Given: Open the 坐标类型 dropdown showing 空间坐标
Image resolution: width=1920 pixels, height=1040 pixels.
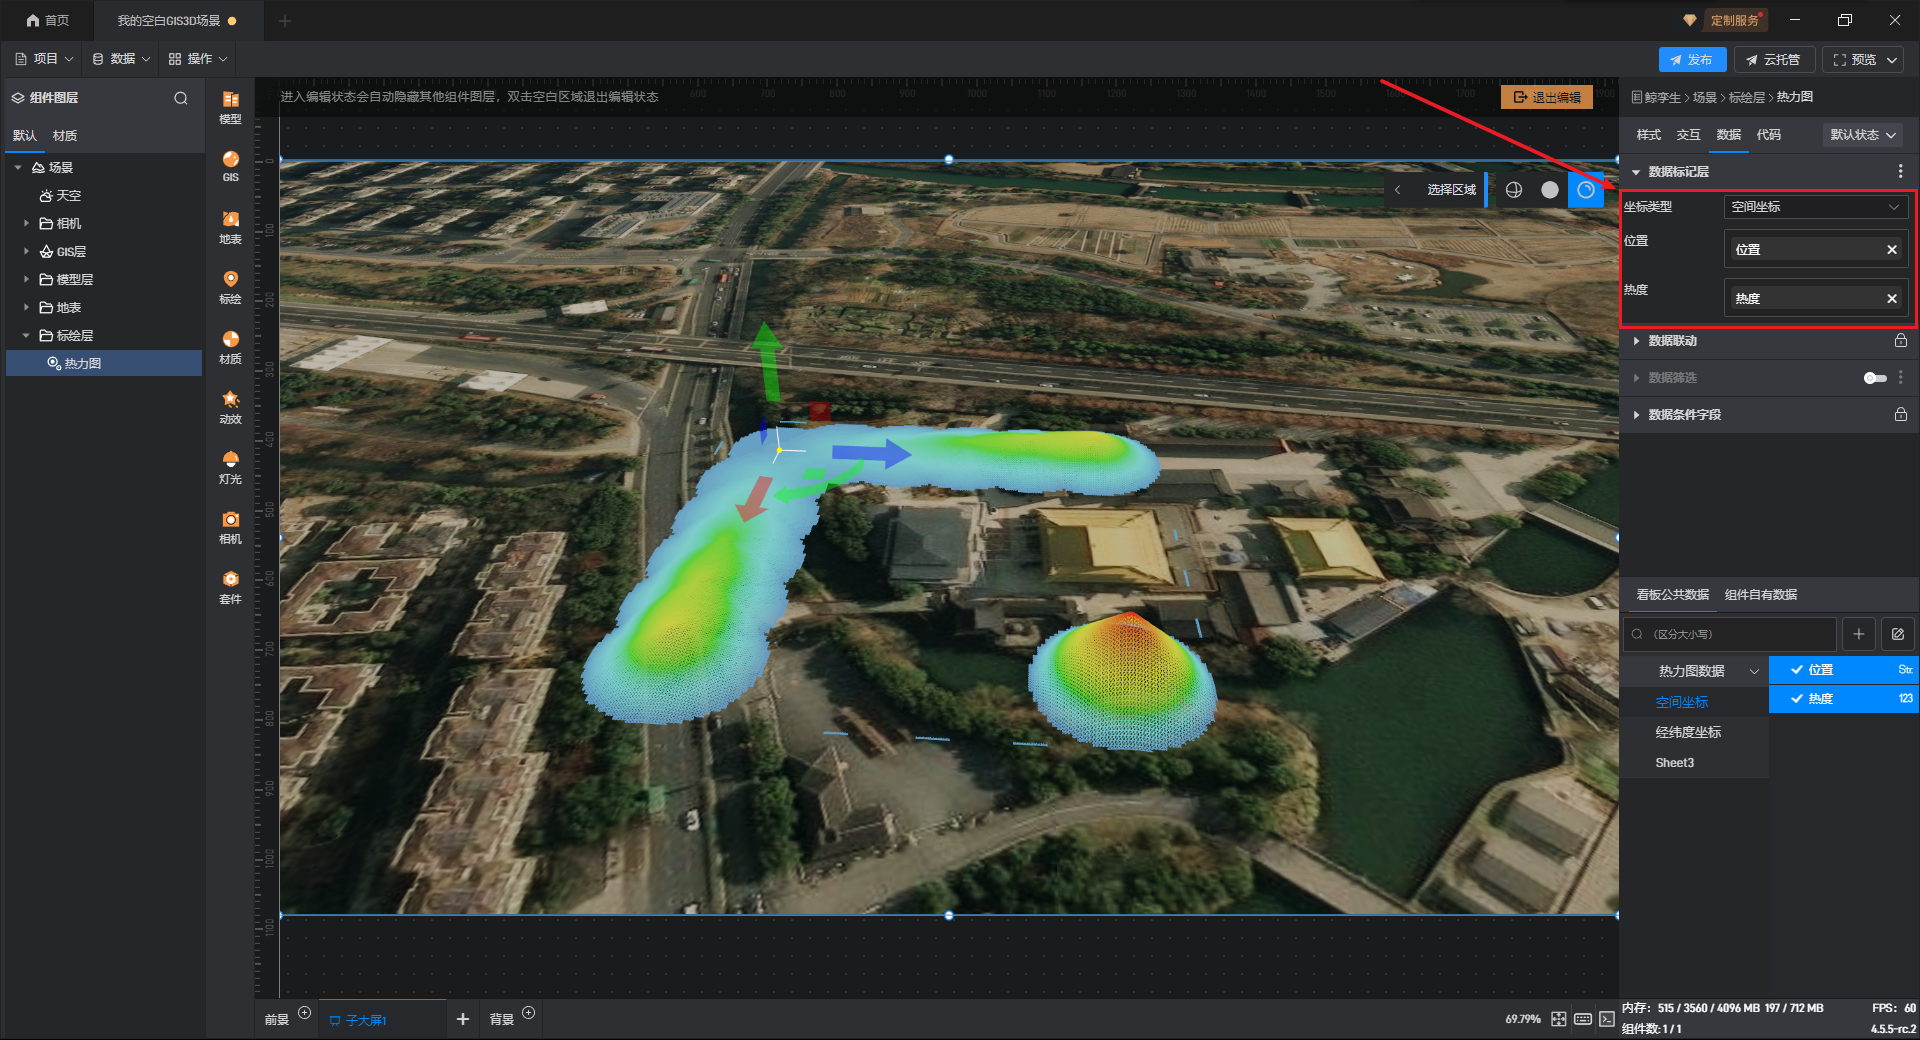Looking at the screenshot, I should (1814, 207).
